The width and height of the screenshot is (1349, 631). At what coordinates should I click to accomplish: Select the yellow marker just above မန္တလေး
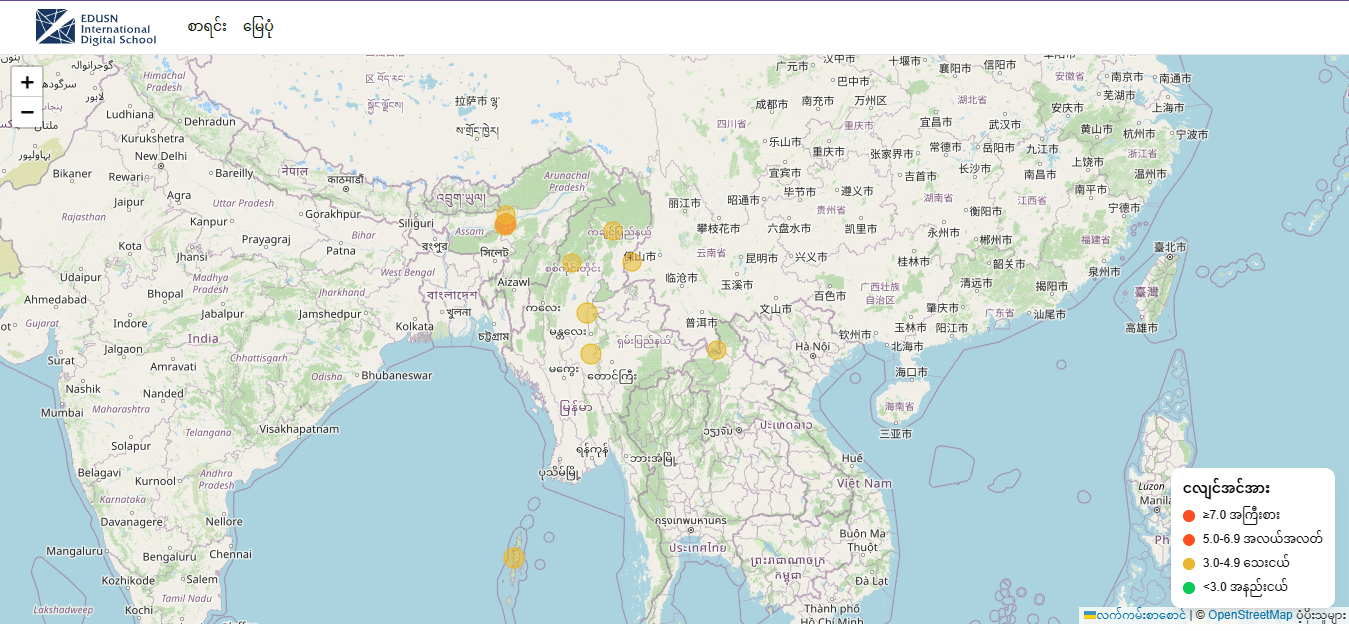pos(587,313)
